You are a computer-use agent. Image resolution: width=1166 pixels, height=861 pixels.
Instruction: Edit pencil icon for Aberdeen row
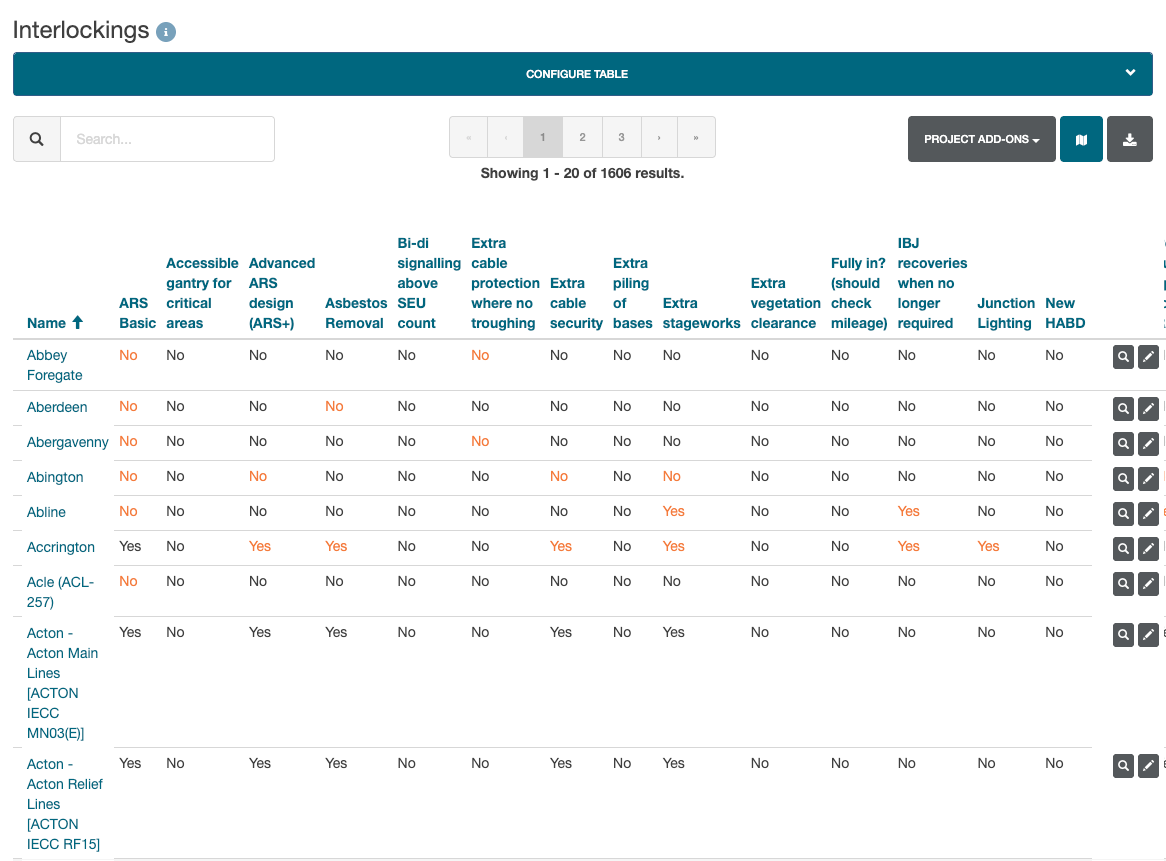point(1148,408)
